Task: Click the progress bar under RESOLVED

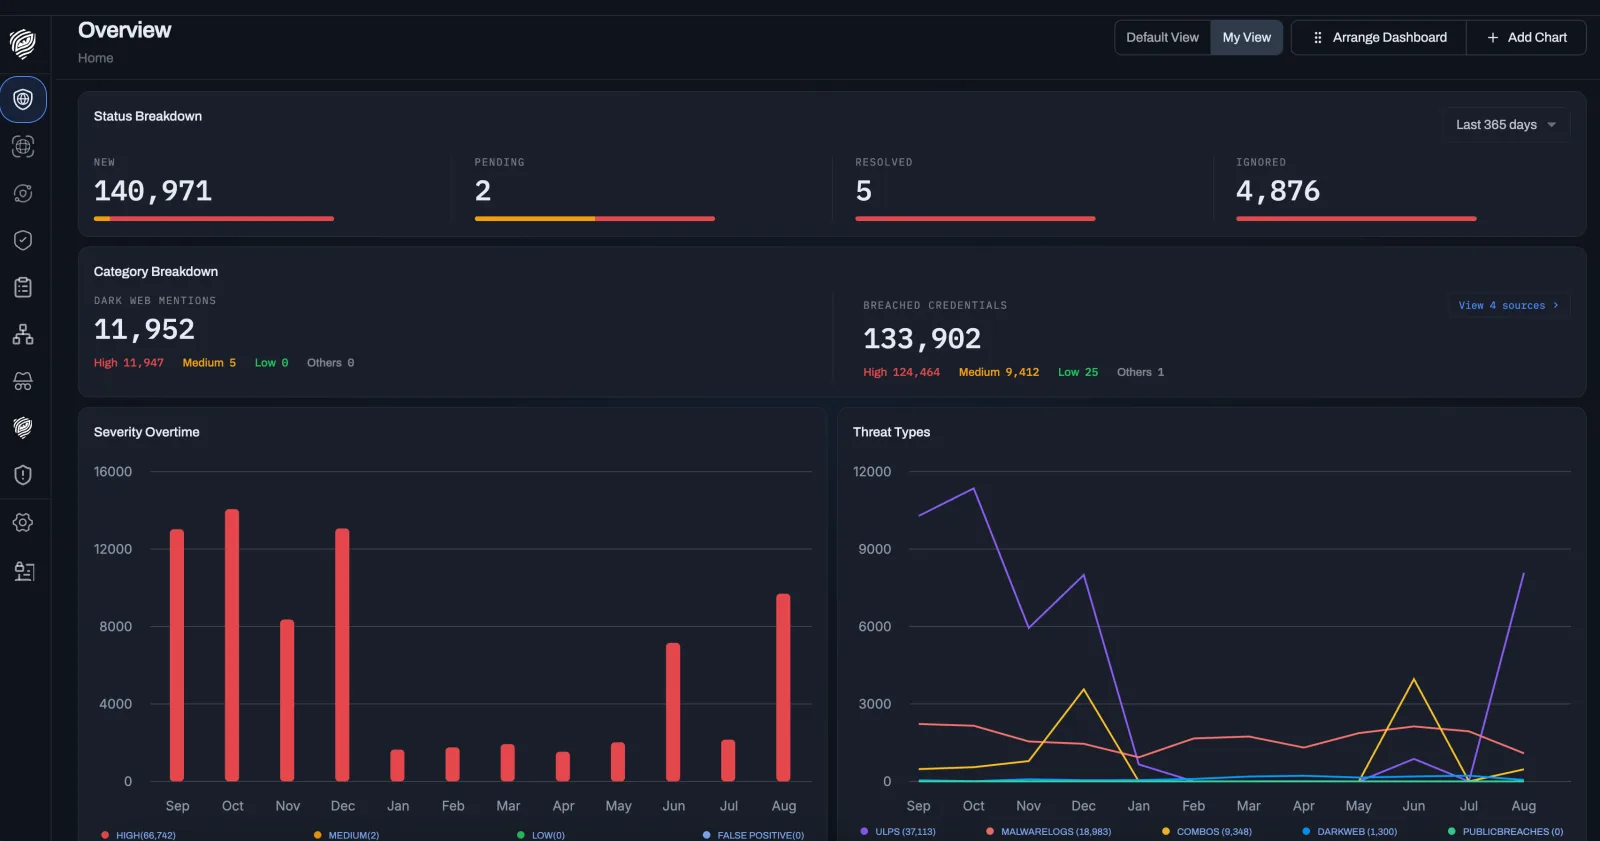Action: [975, 218]
